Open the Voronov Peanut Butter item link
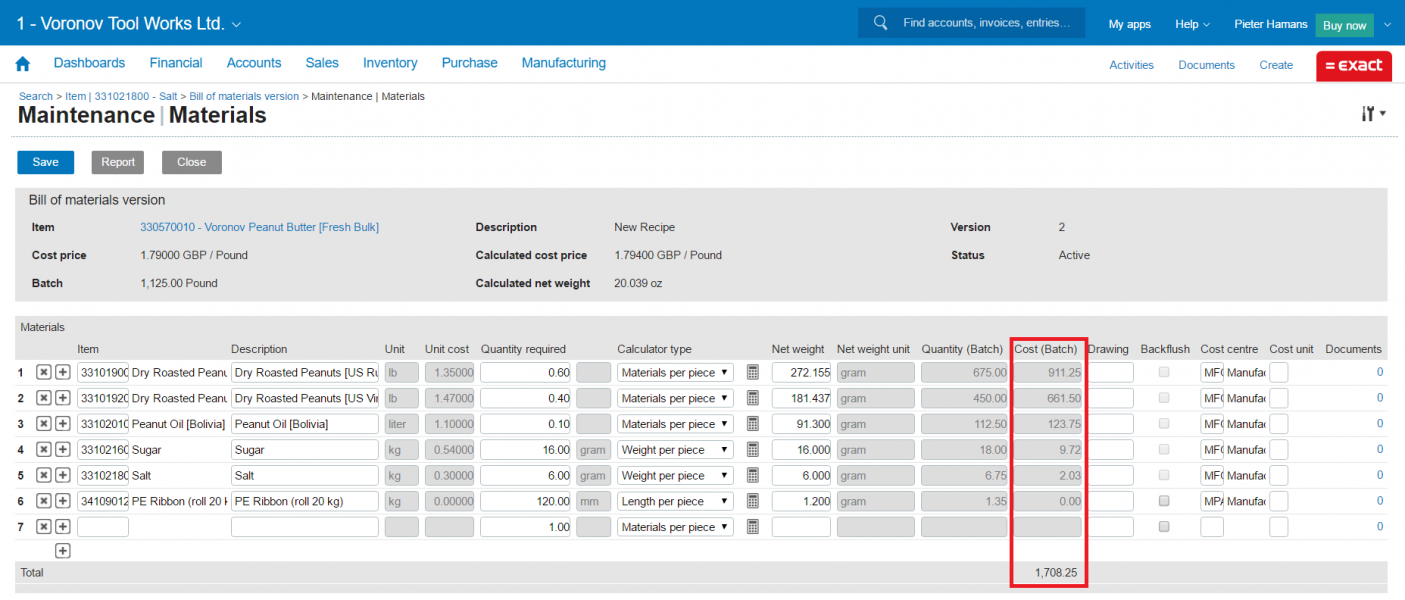This screenshot has width=1405, height=600. pos(259,227)
